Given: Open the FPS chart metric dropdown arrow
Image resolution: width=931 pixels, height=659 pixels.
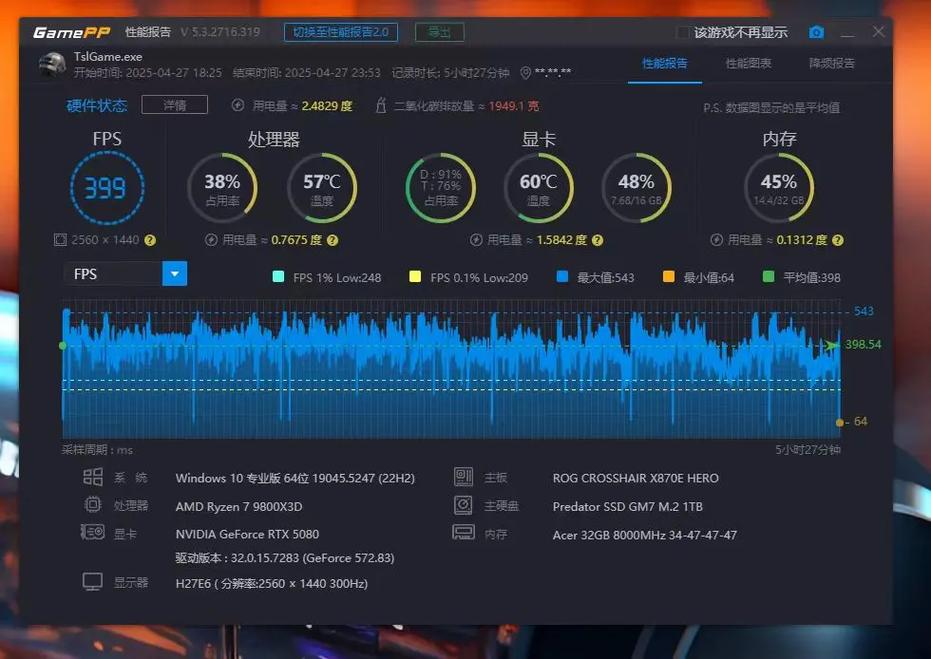Looking at the screenshot, I should [174, 273].
